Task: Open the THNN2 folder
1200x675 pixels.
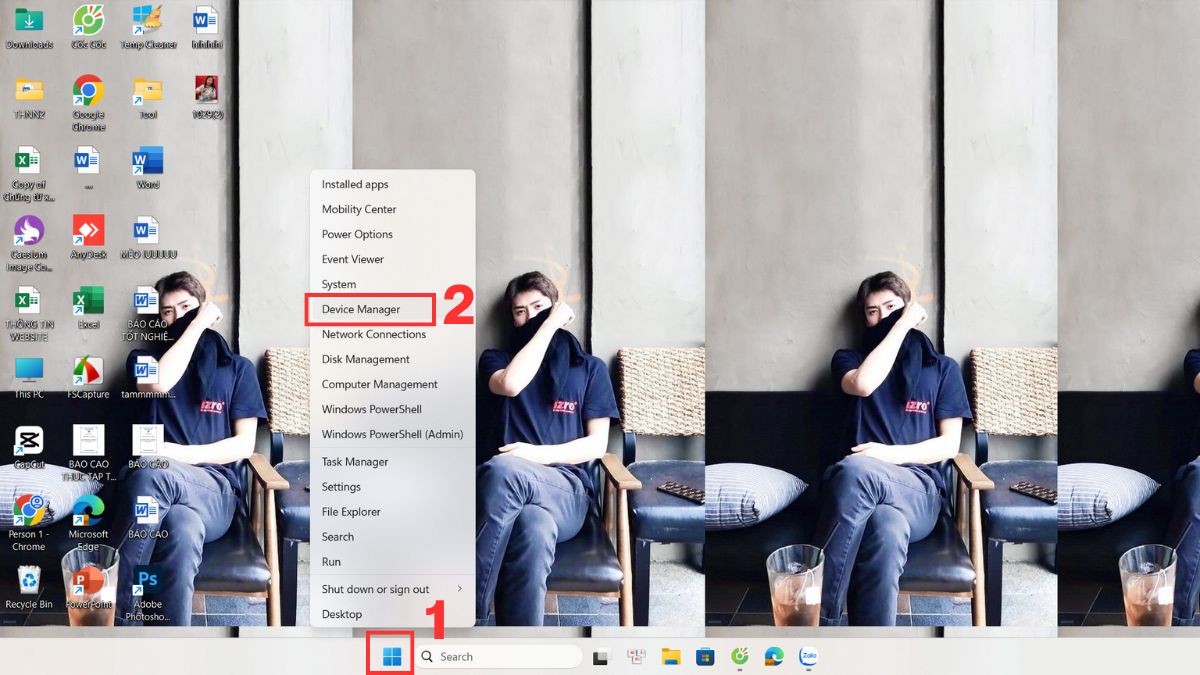Action: point(29,98)
